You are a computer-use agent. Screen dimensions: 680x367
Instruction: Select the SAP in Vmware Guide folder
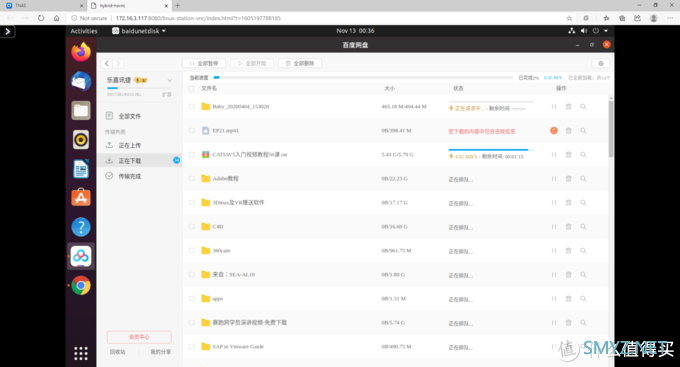tap(238, 347)
